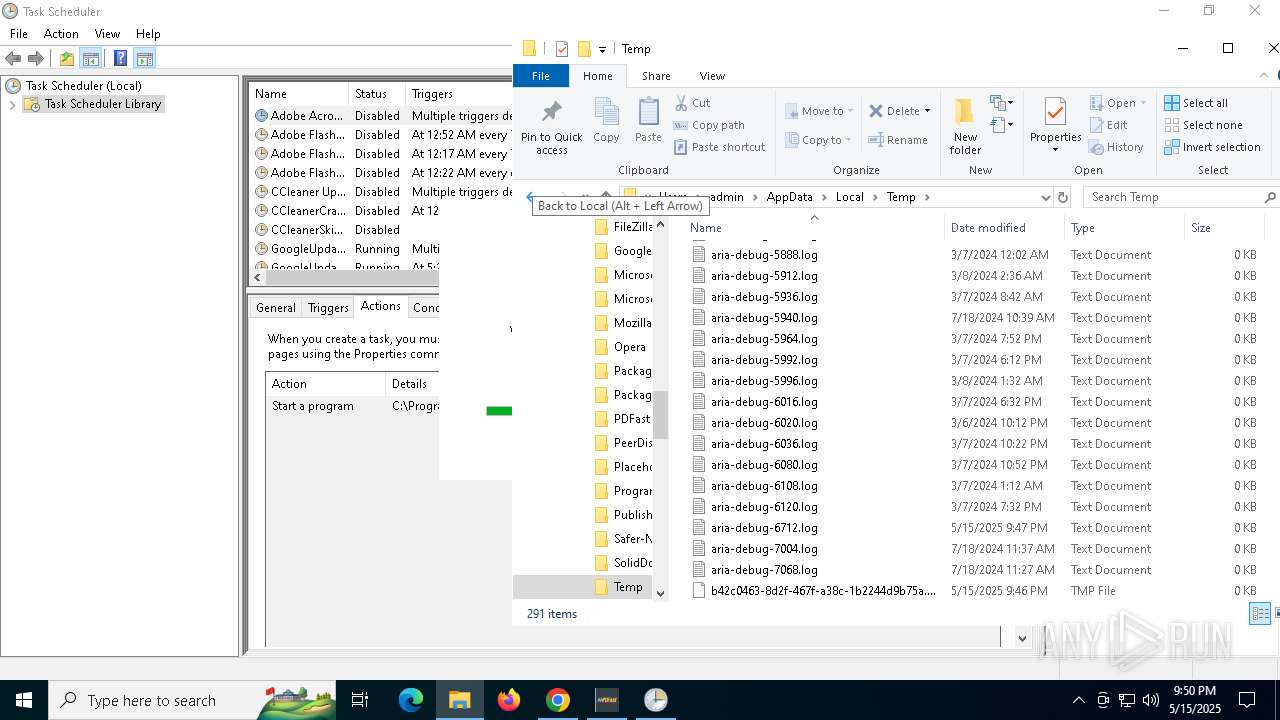Click Rename in Organize group
The image size is (1280, 720).
(898, 140)
